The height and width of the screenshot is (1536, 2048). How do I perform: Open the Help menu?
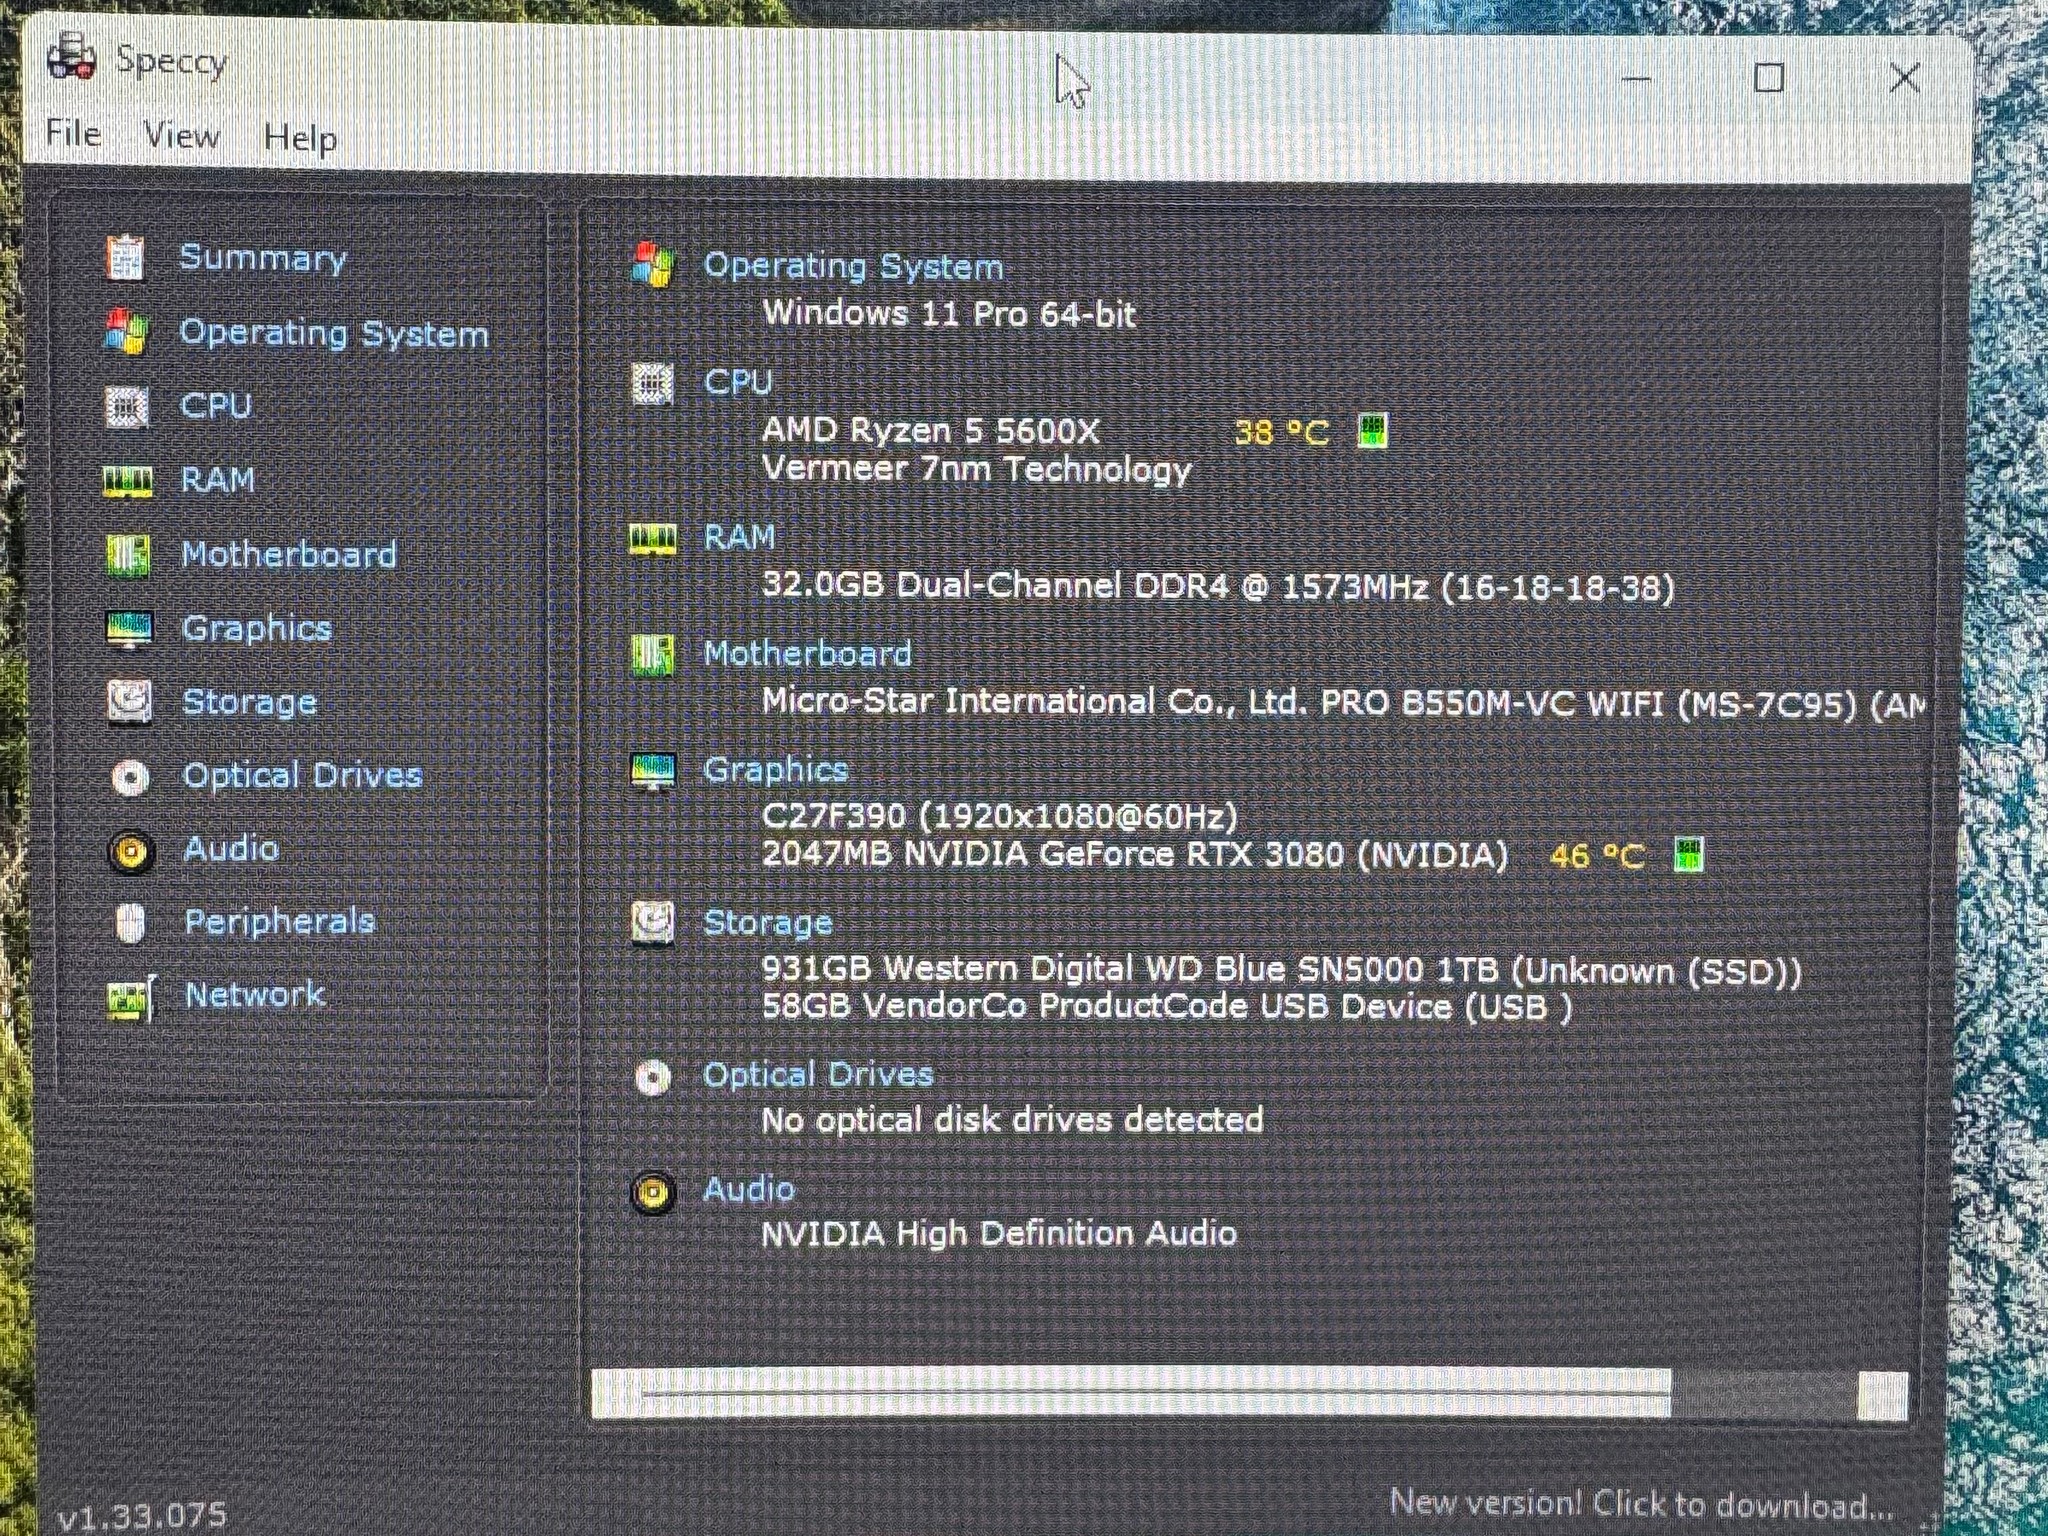pos(299,138)
